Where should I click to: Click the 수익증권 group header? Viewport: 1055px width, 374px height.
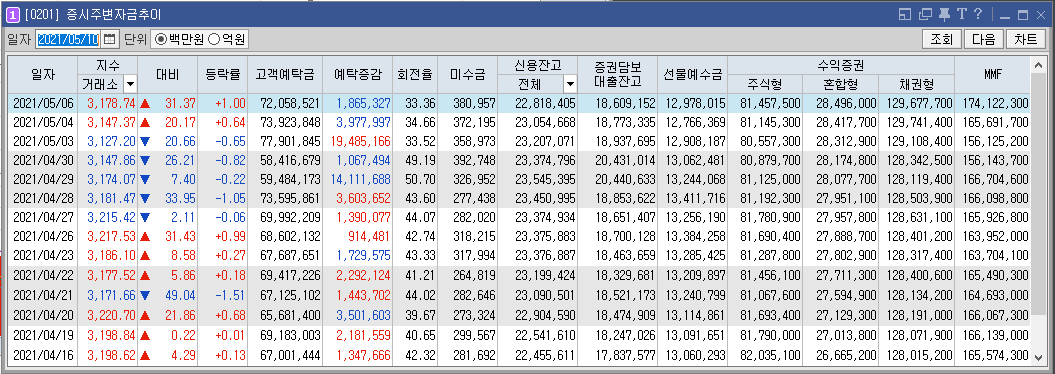point(841,65)
